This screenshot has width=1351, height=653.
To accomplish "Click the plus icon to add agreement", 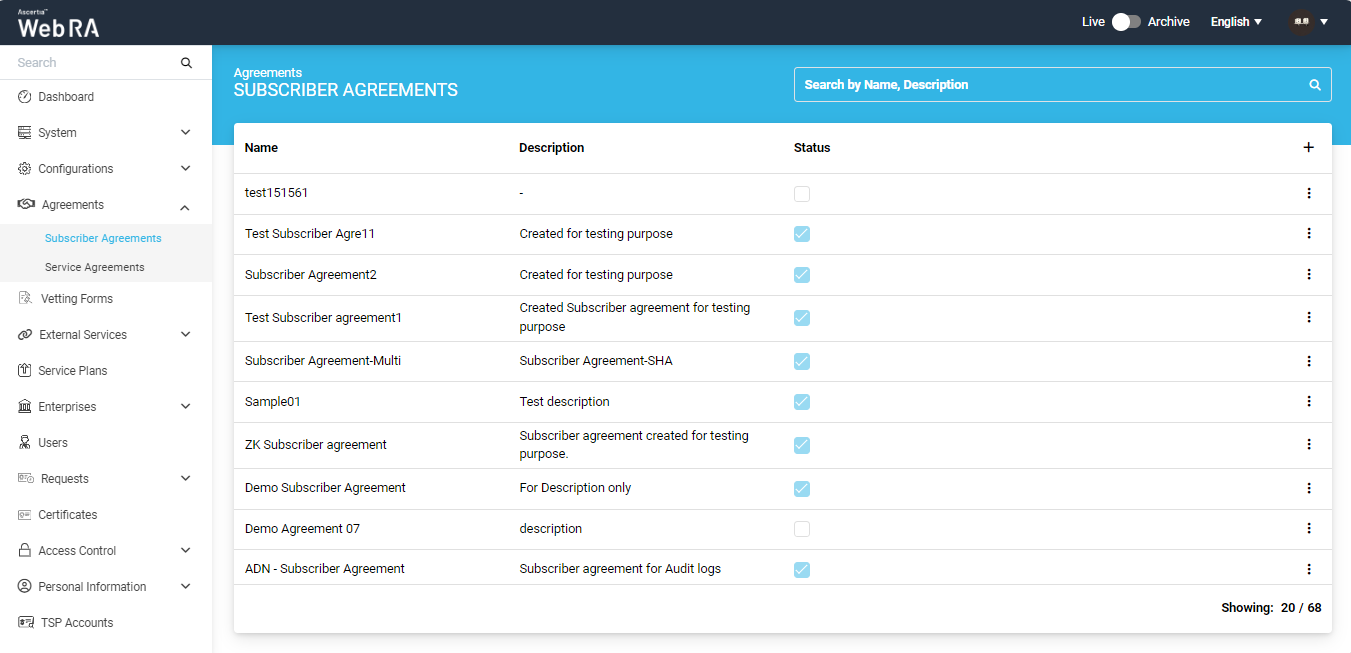I will [1308, 147].
